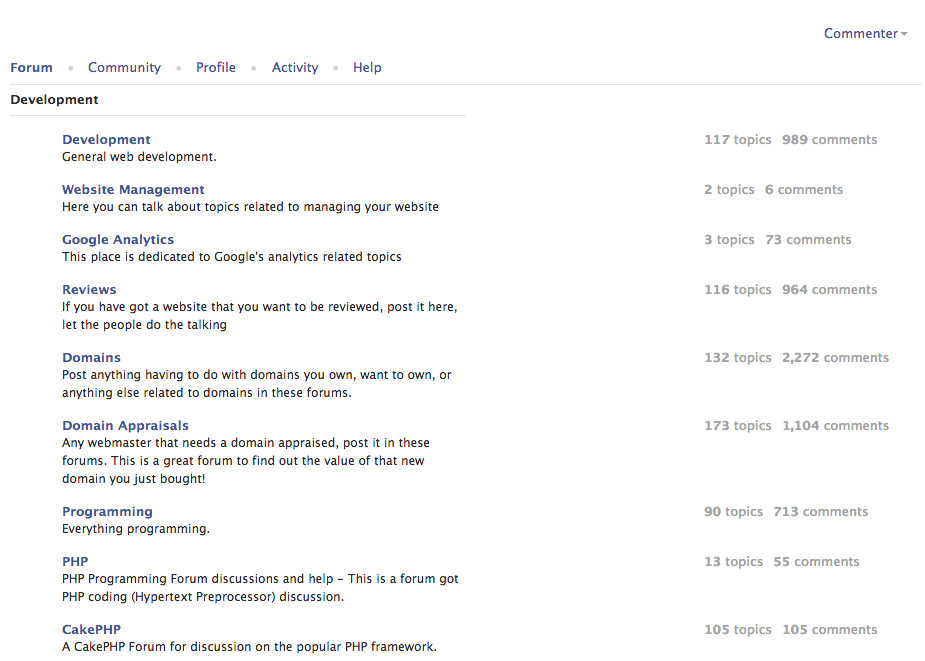Open the Programming forum link
The height and width of the screenshot is (661, 925).
click(107, 512)
